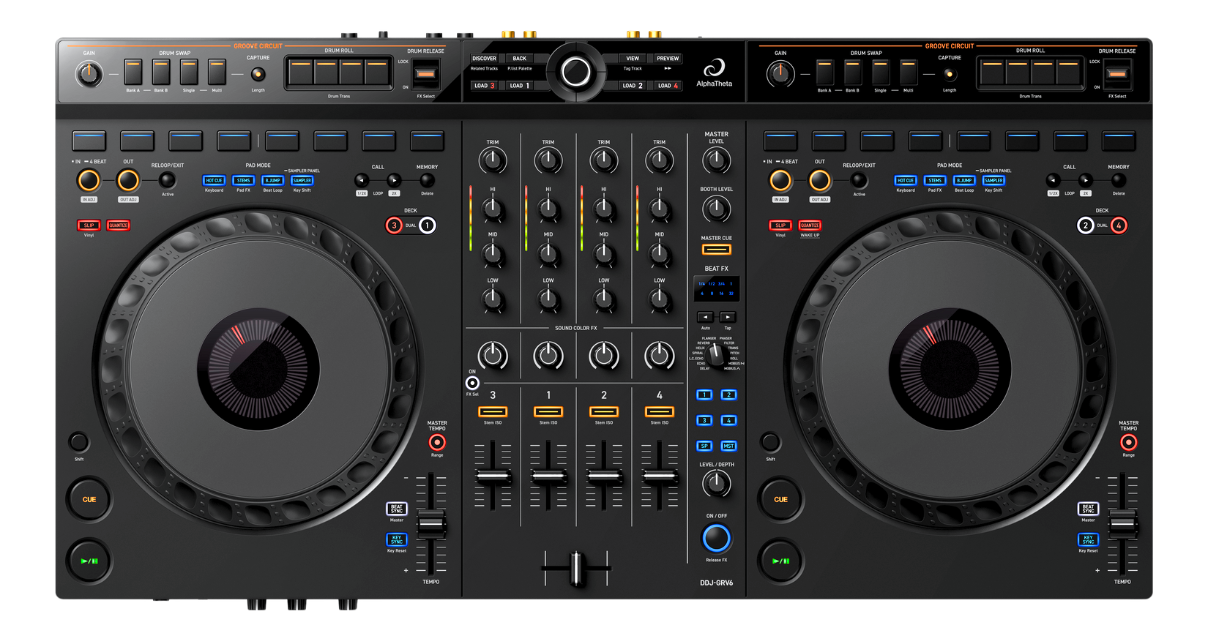Assign Beat FX to the MST channel
1208x642 pixels.
(x=728, y=446)
